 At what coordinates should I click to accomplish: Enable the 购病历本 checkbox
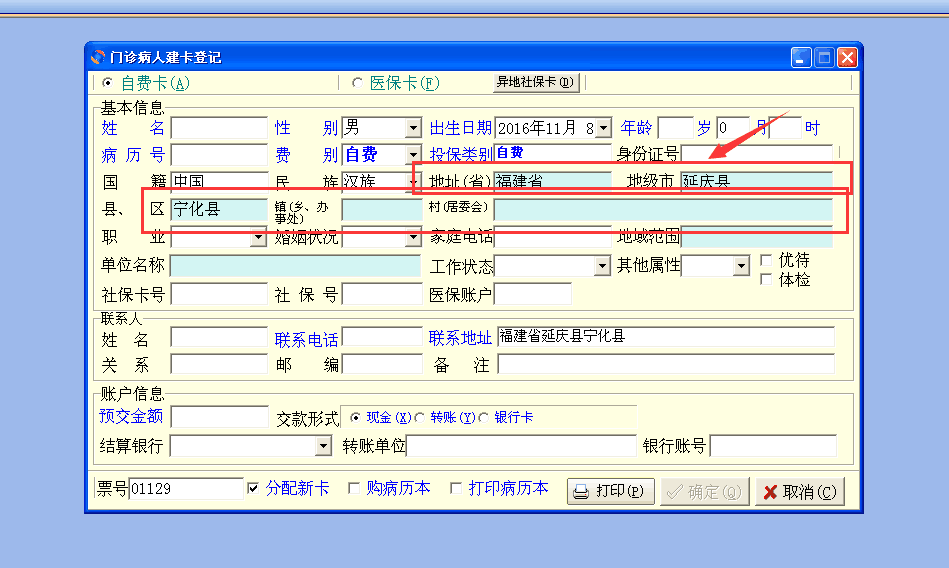click(x=354, y=488)
